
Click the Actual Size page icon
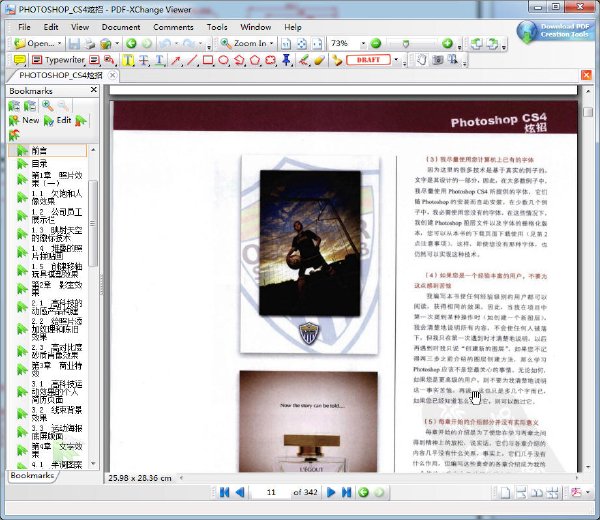(285, 44)
